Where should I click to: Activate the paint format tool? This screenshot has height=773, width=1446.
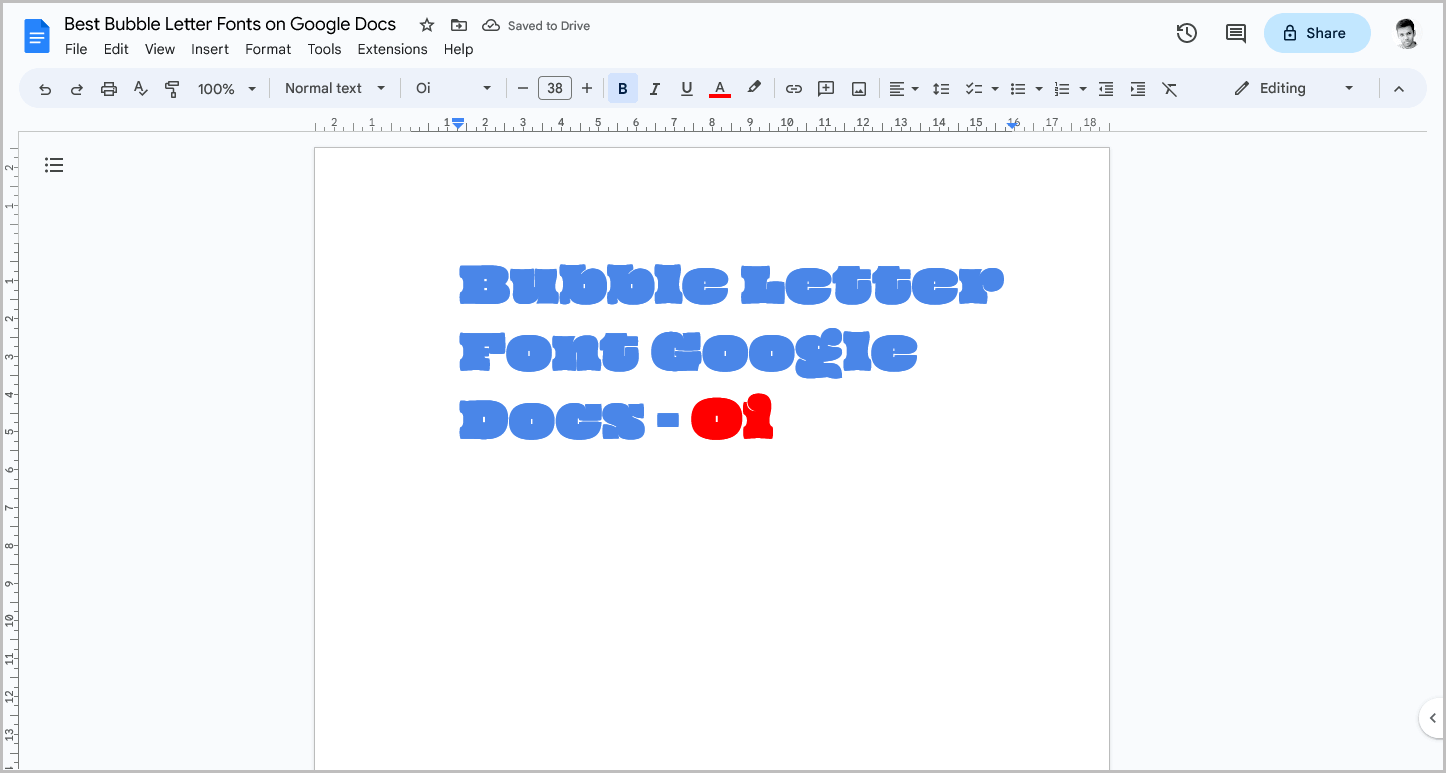point(172,89)
